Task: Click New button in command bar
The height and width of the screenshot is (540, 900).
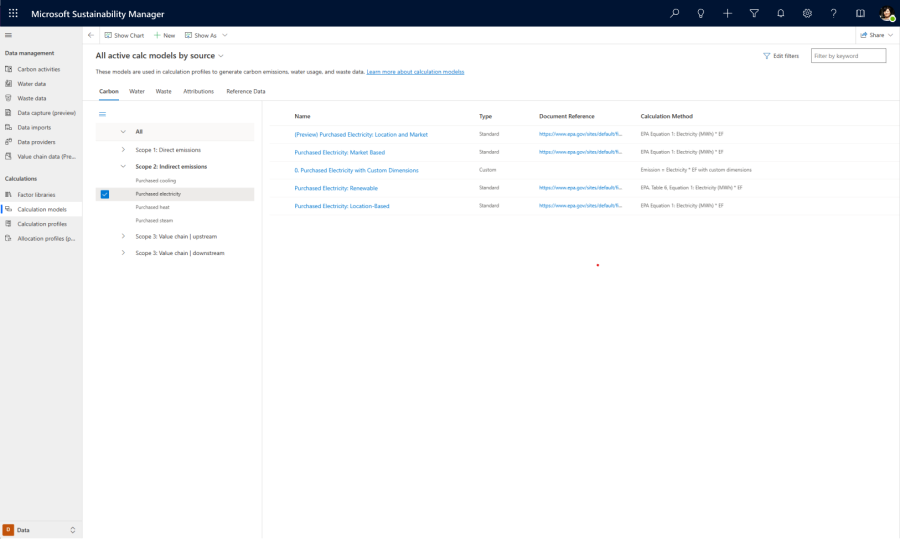Action: tap(164, 35)
